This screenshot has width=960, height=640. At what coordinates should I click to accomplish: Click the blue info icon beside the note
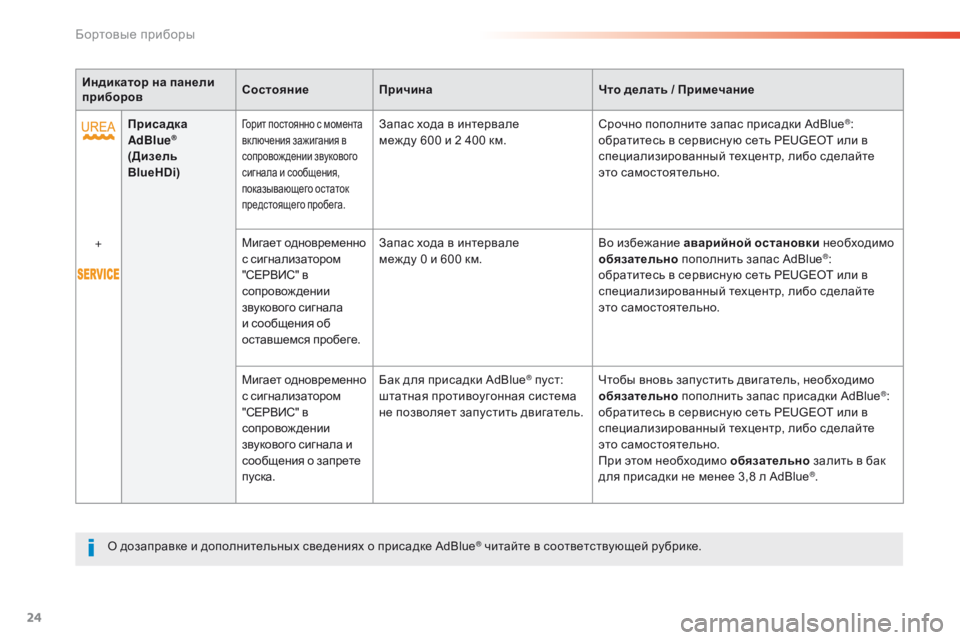(91, 547)
